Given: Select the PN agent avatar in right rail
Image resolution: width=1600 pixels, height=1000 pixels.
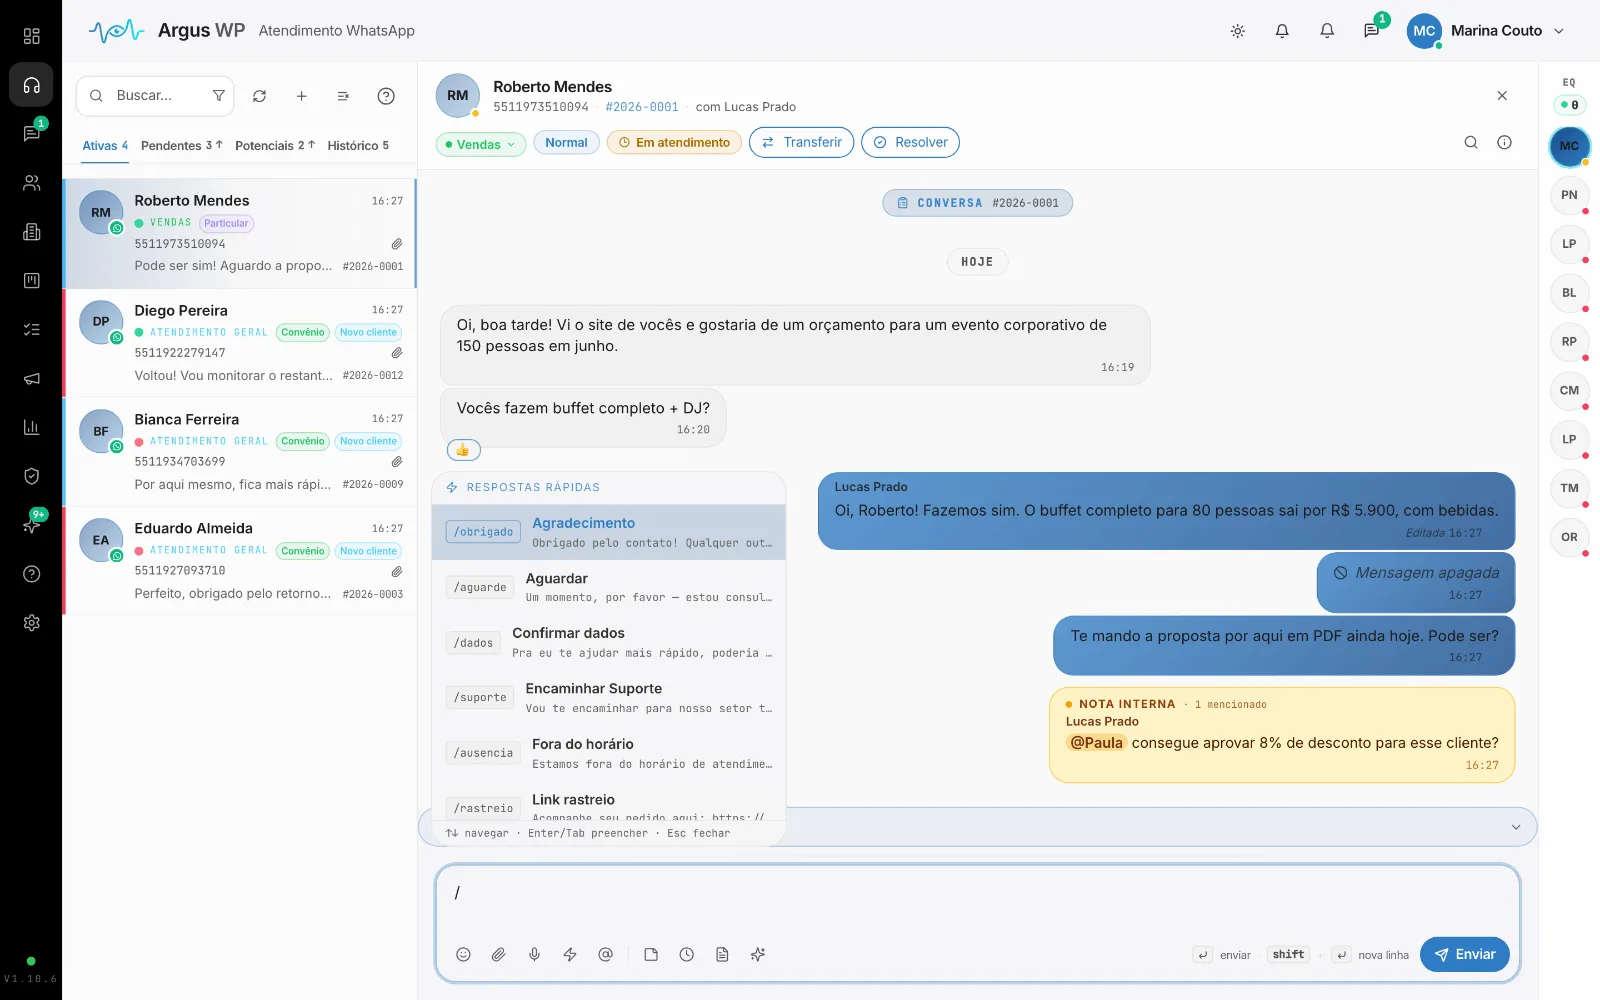Looking at the screenshot, I should [x=1569, y=195].
